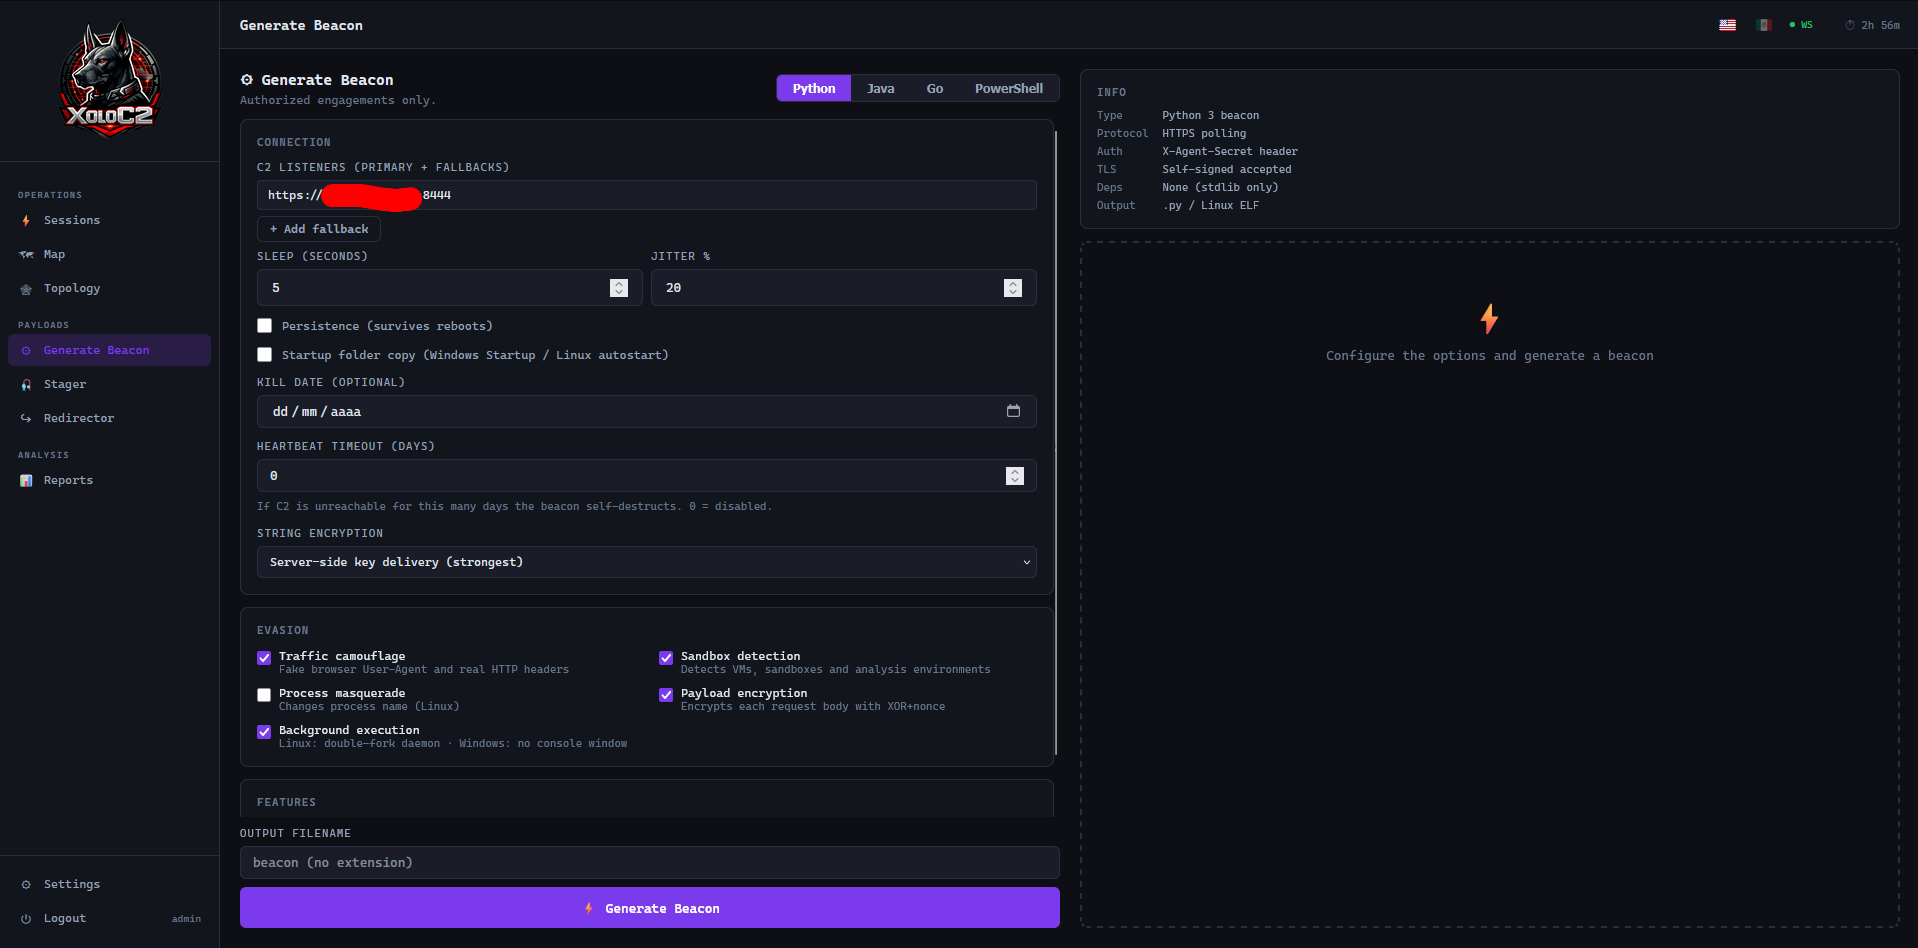Select the Stager icon in the sidebar

pyautogui.click(x=26, y=384)
